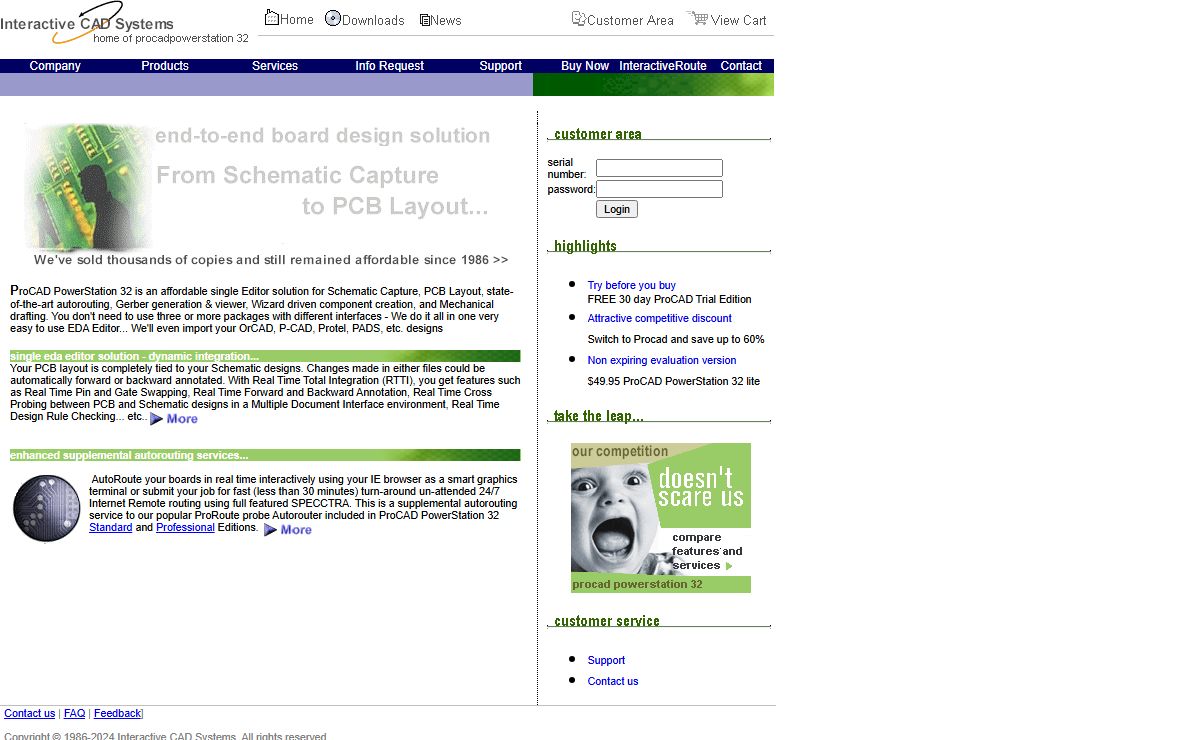Screen dimensions: 1200x740
Task: Open the FAQ footer link
Action: [74, 713]
